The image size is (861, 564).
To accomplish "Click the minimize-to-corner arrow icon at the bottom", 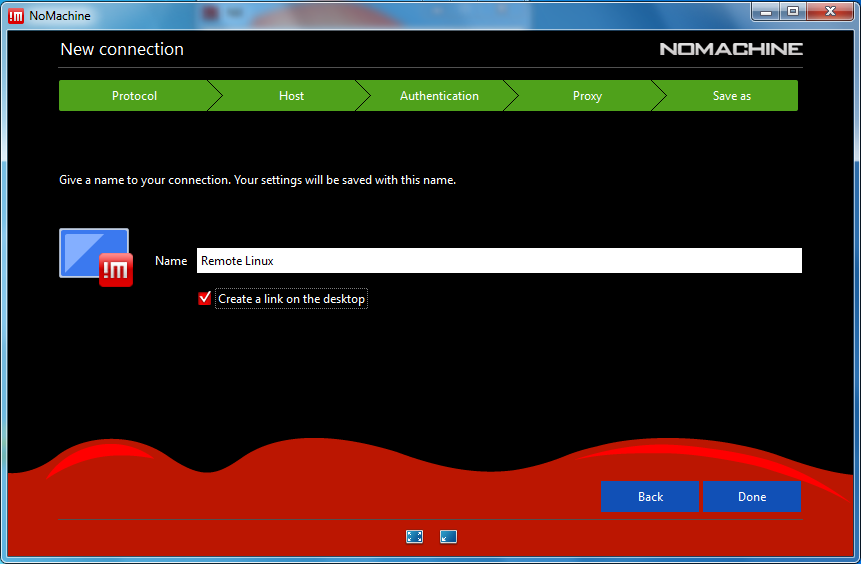I will coord(448,537).
